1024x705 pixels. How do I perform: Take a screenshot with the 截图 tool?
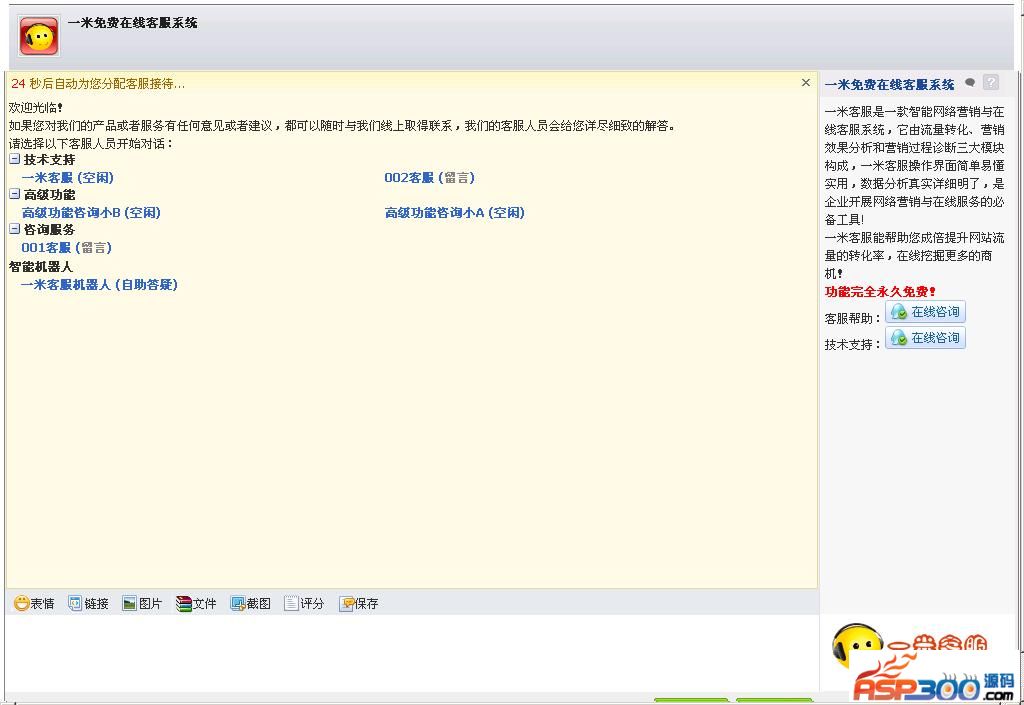(250, 603)
